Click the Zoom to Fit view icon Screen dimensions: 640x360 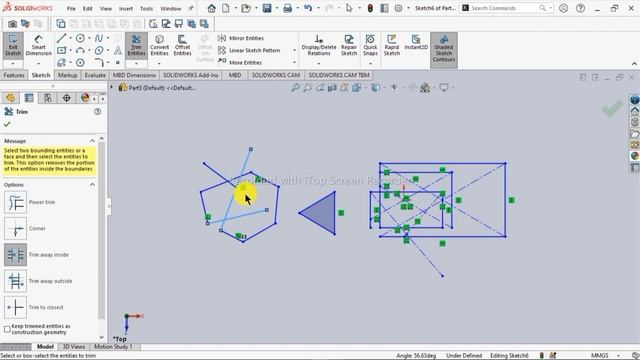point(295,87)
